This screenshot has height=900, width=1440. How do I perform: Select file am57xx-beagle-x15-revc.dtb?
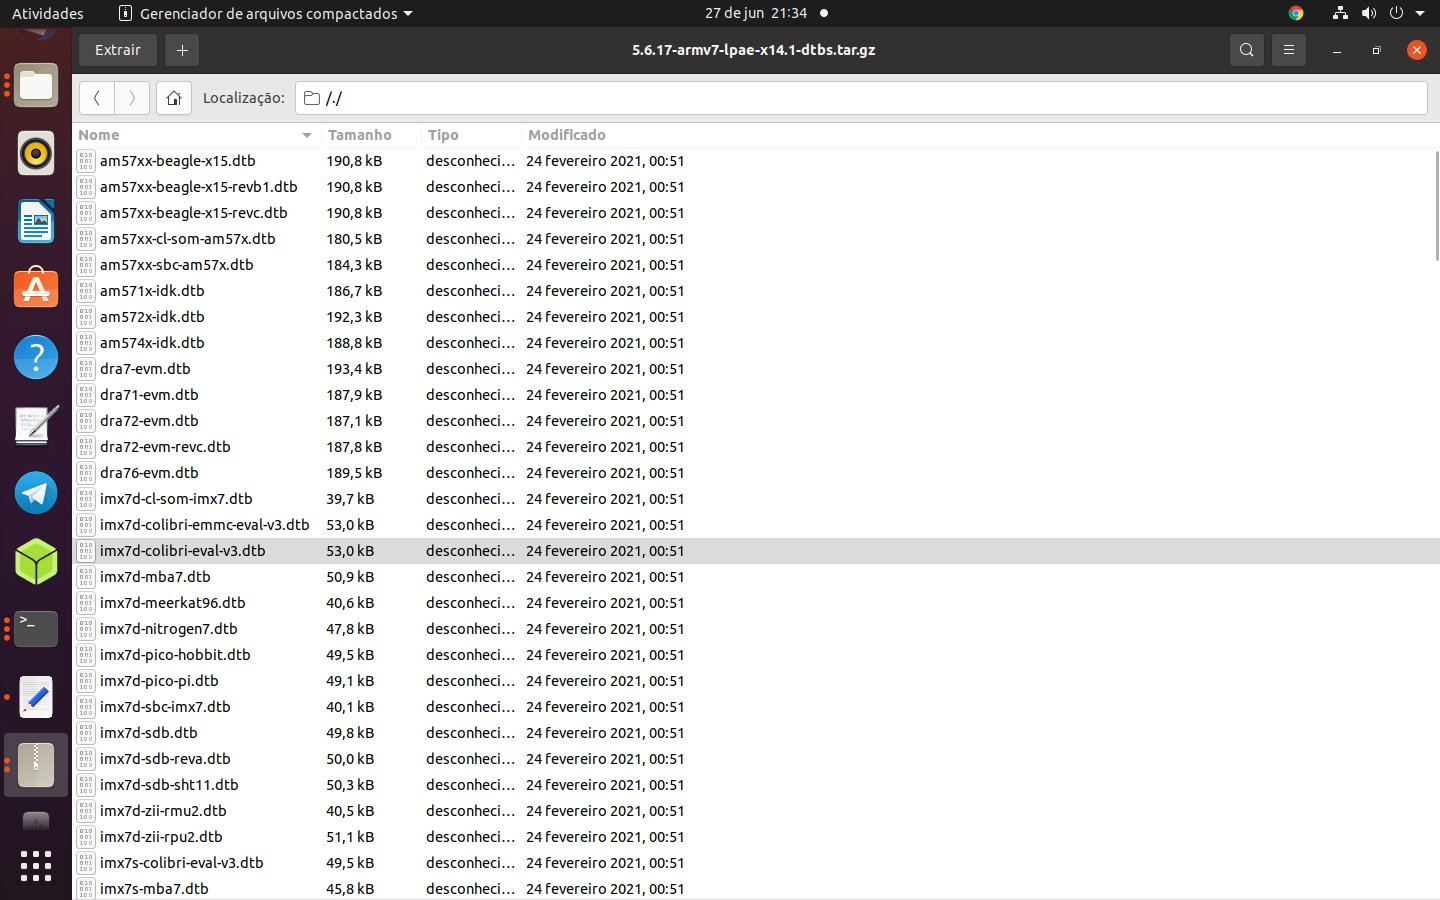pos(757,213)
